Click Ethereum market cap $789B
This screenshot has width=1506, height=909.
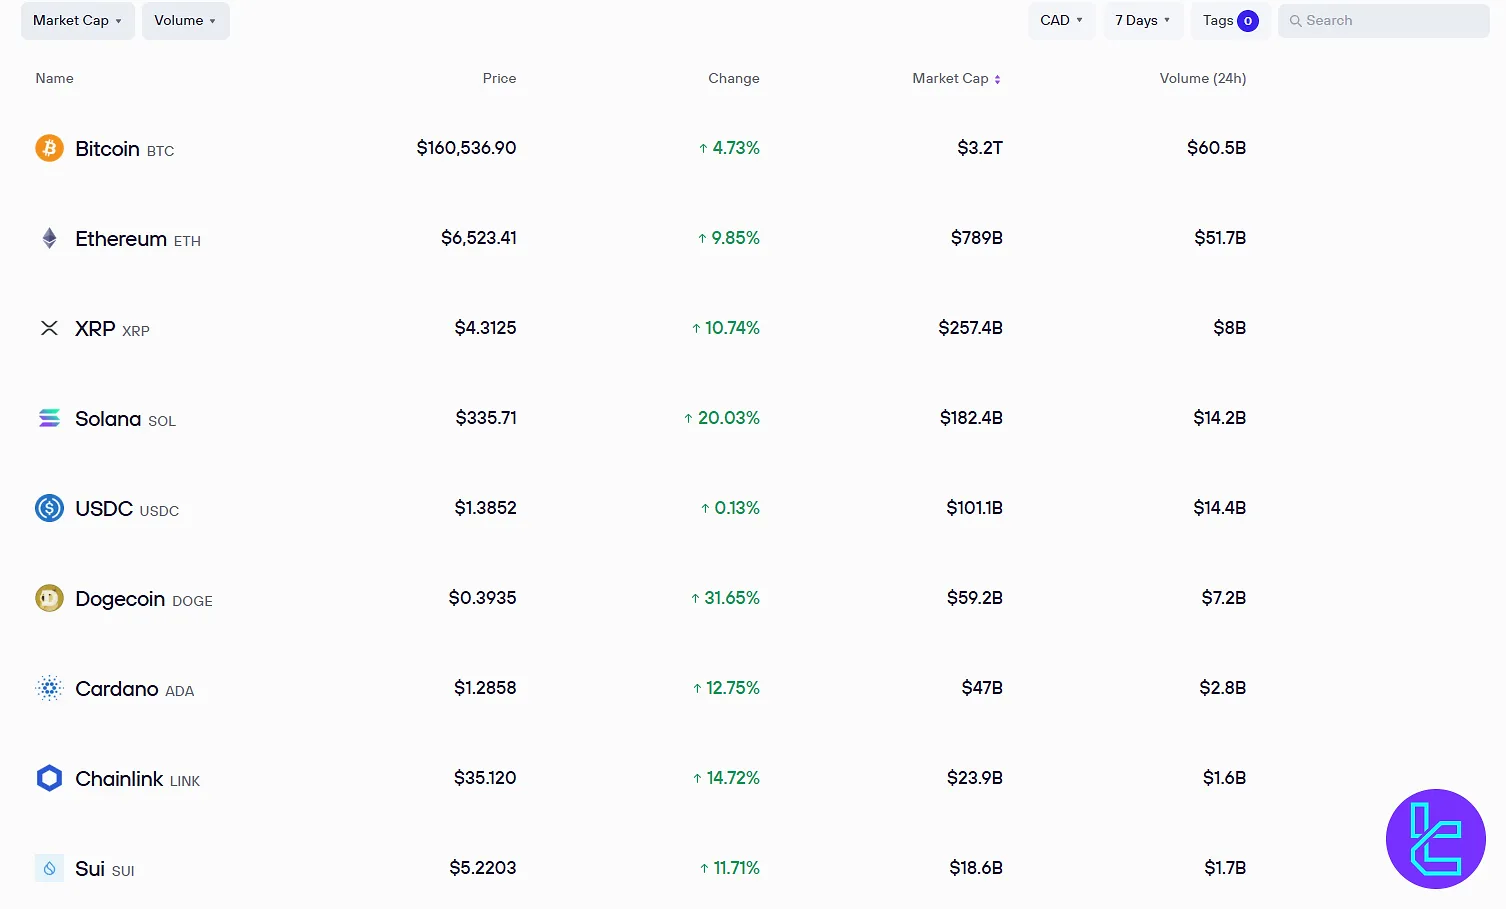[977, 238]
